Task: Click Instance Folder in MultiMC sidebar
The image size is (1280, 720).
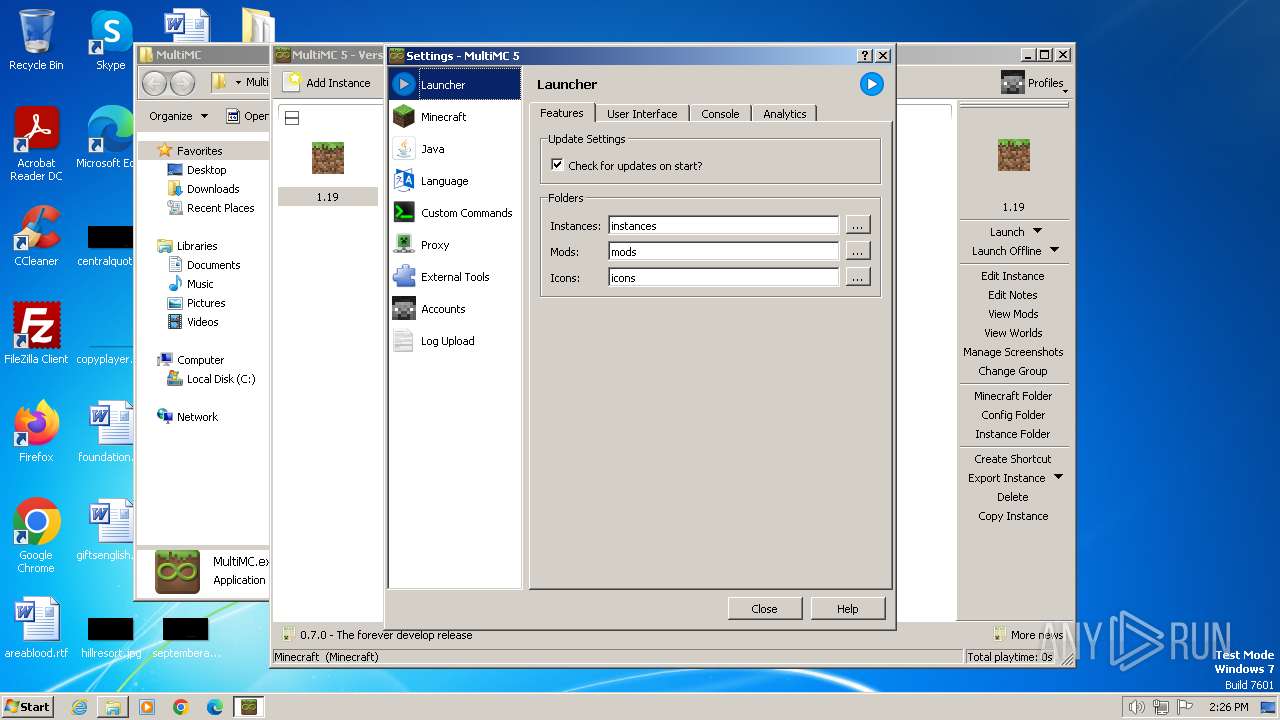Action: pos(1012,434)
